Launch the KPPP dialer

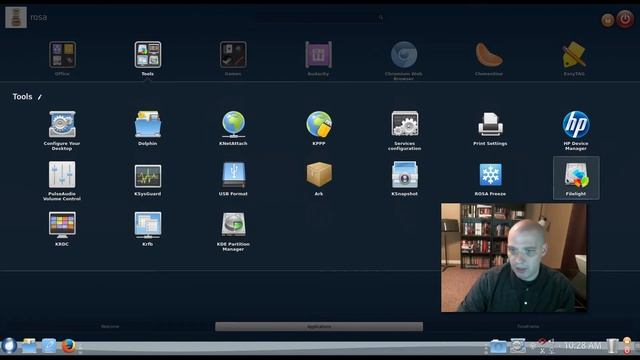tap(319, 128)
